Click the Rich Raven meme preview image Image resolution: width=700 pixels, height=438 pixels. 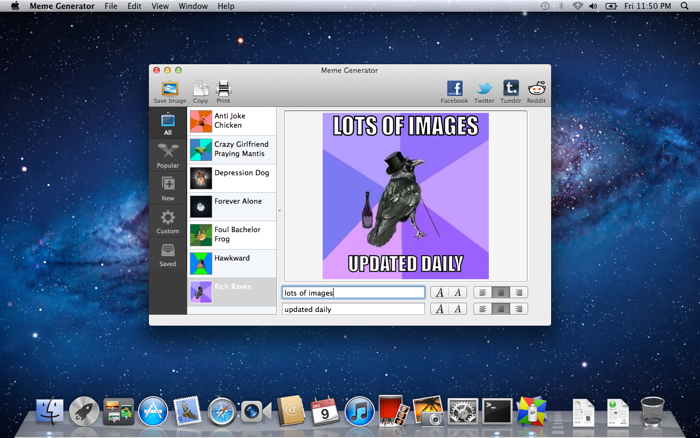(405, 196)
